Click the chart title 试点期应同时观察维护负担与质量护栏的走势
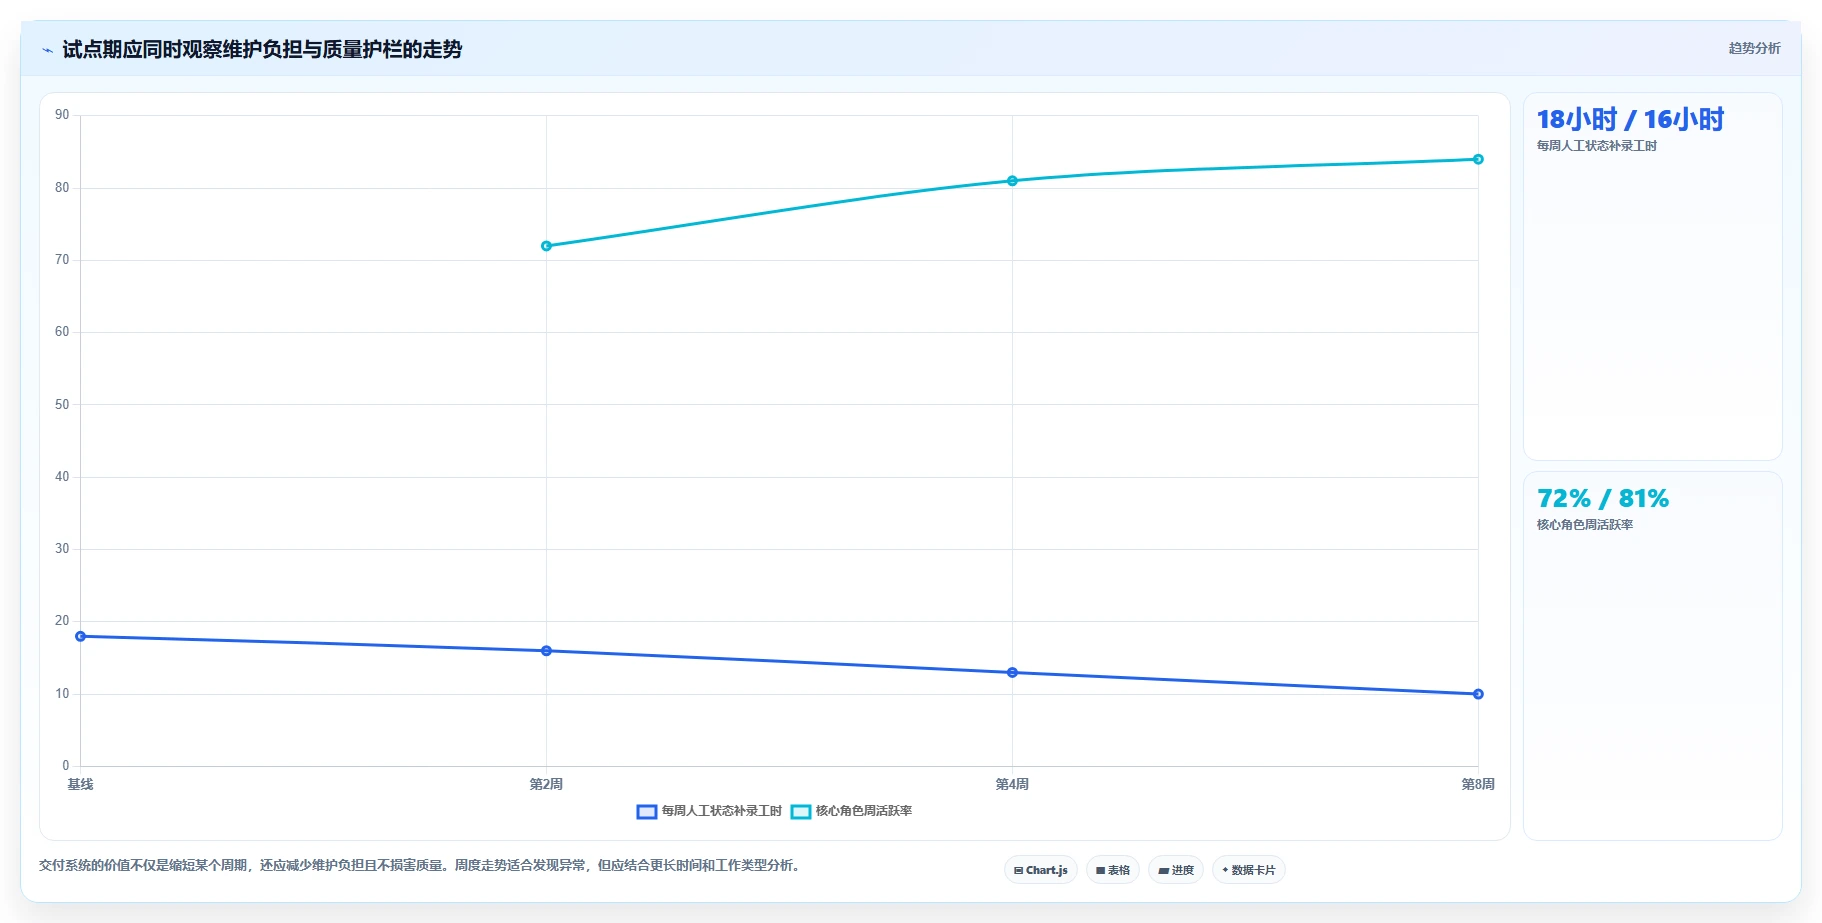This screenshot has width=1822, height=923. click(x=262, y=49)
